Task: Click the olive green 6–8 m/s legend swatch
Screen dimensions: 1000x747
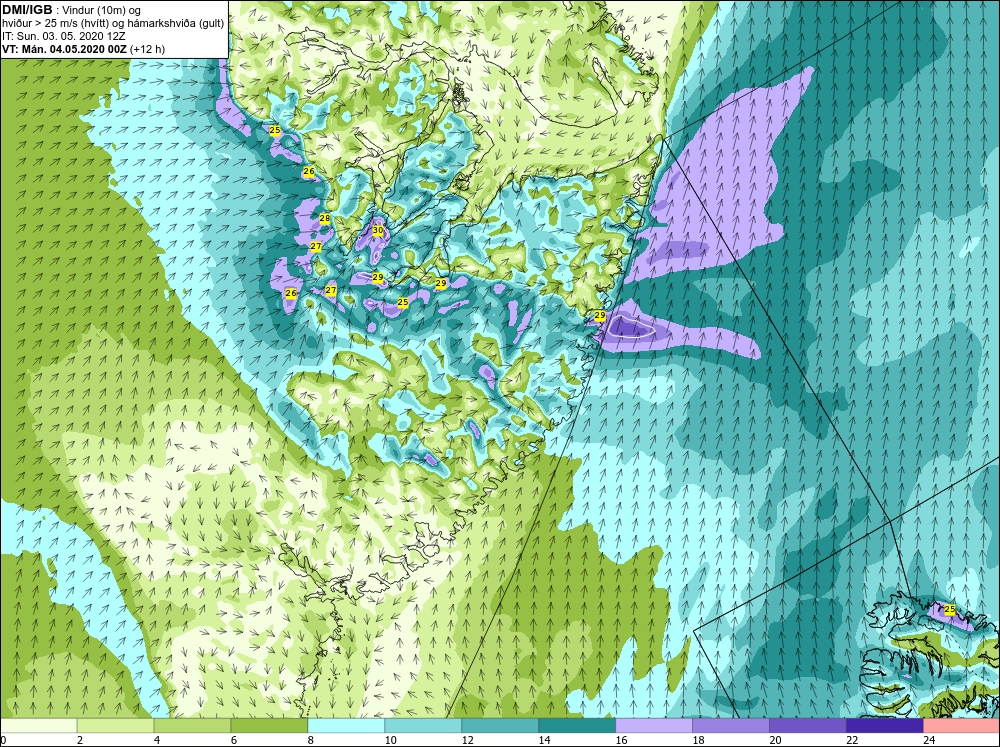Action: coord(269,726)
